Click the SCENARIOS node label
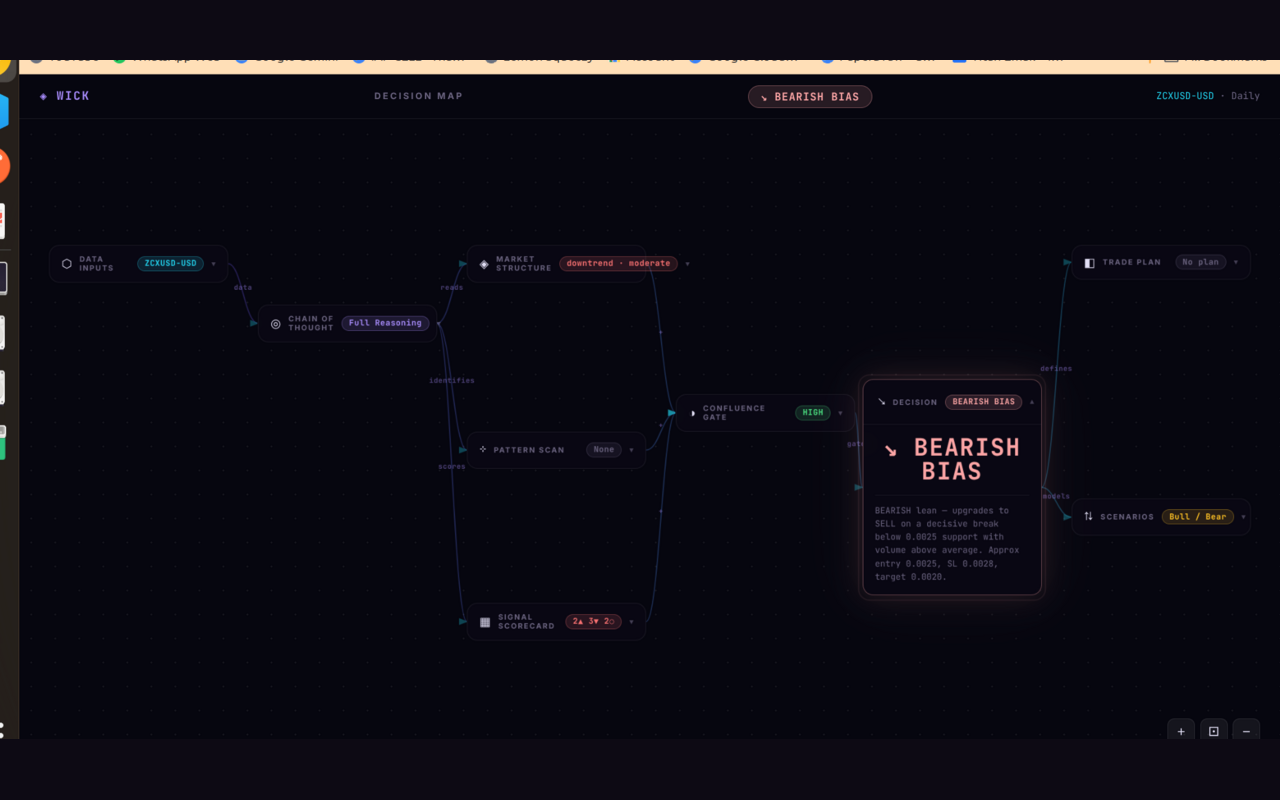Image resolution: width=1280 pixels, height=800 pixels. (x=1127, y=517)
